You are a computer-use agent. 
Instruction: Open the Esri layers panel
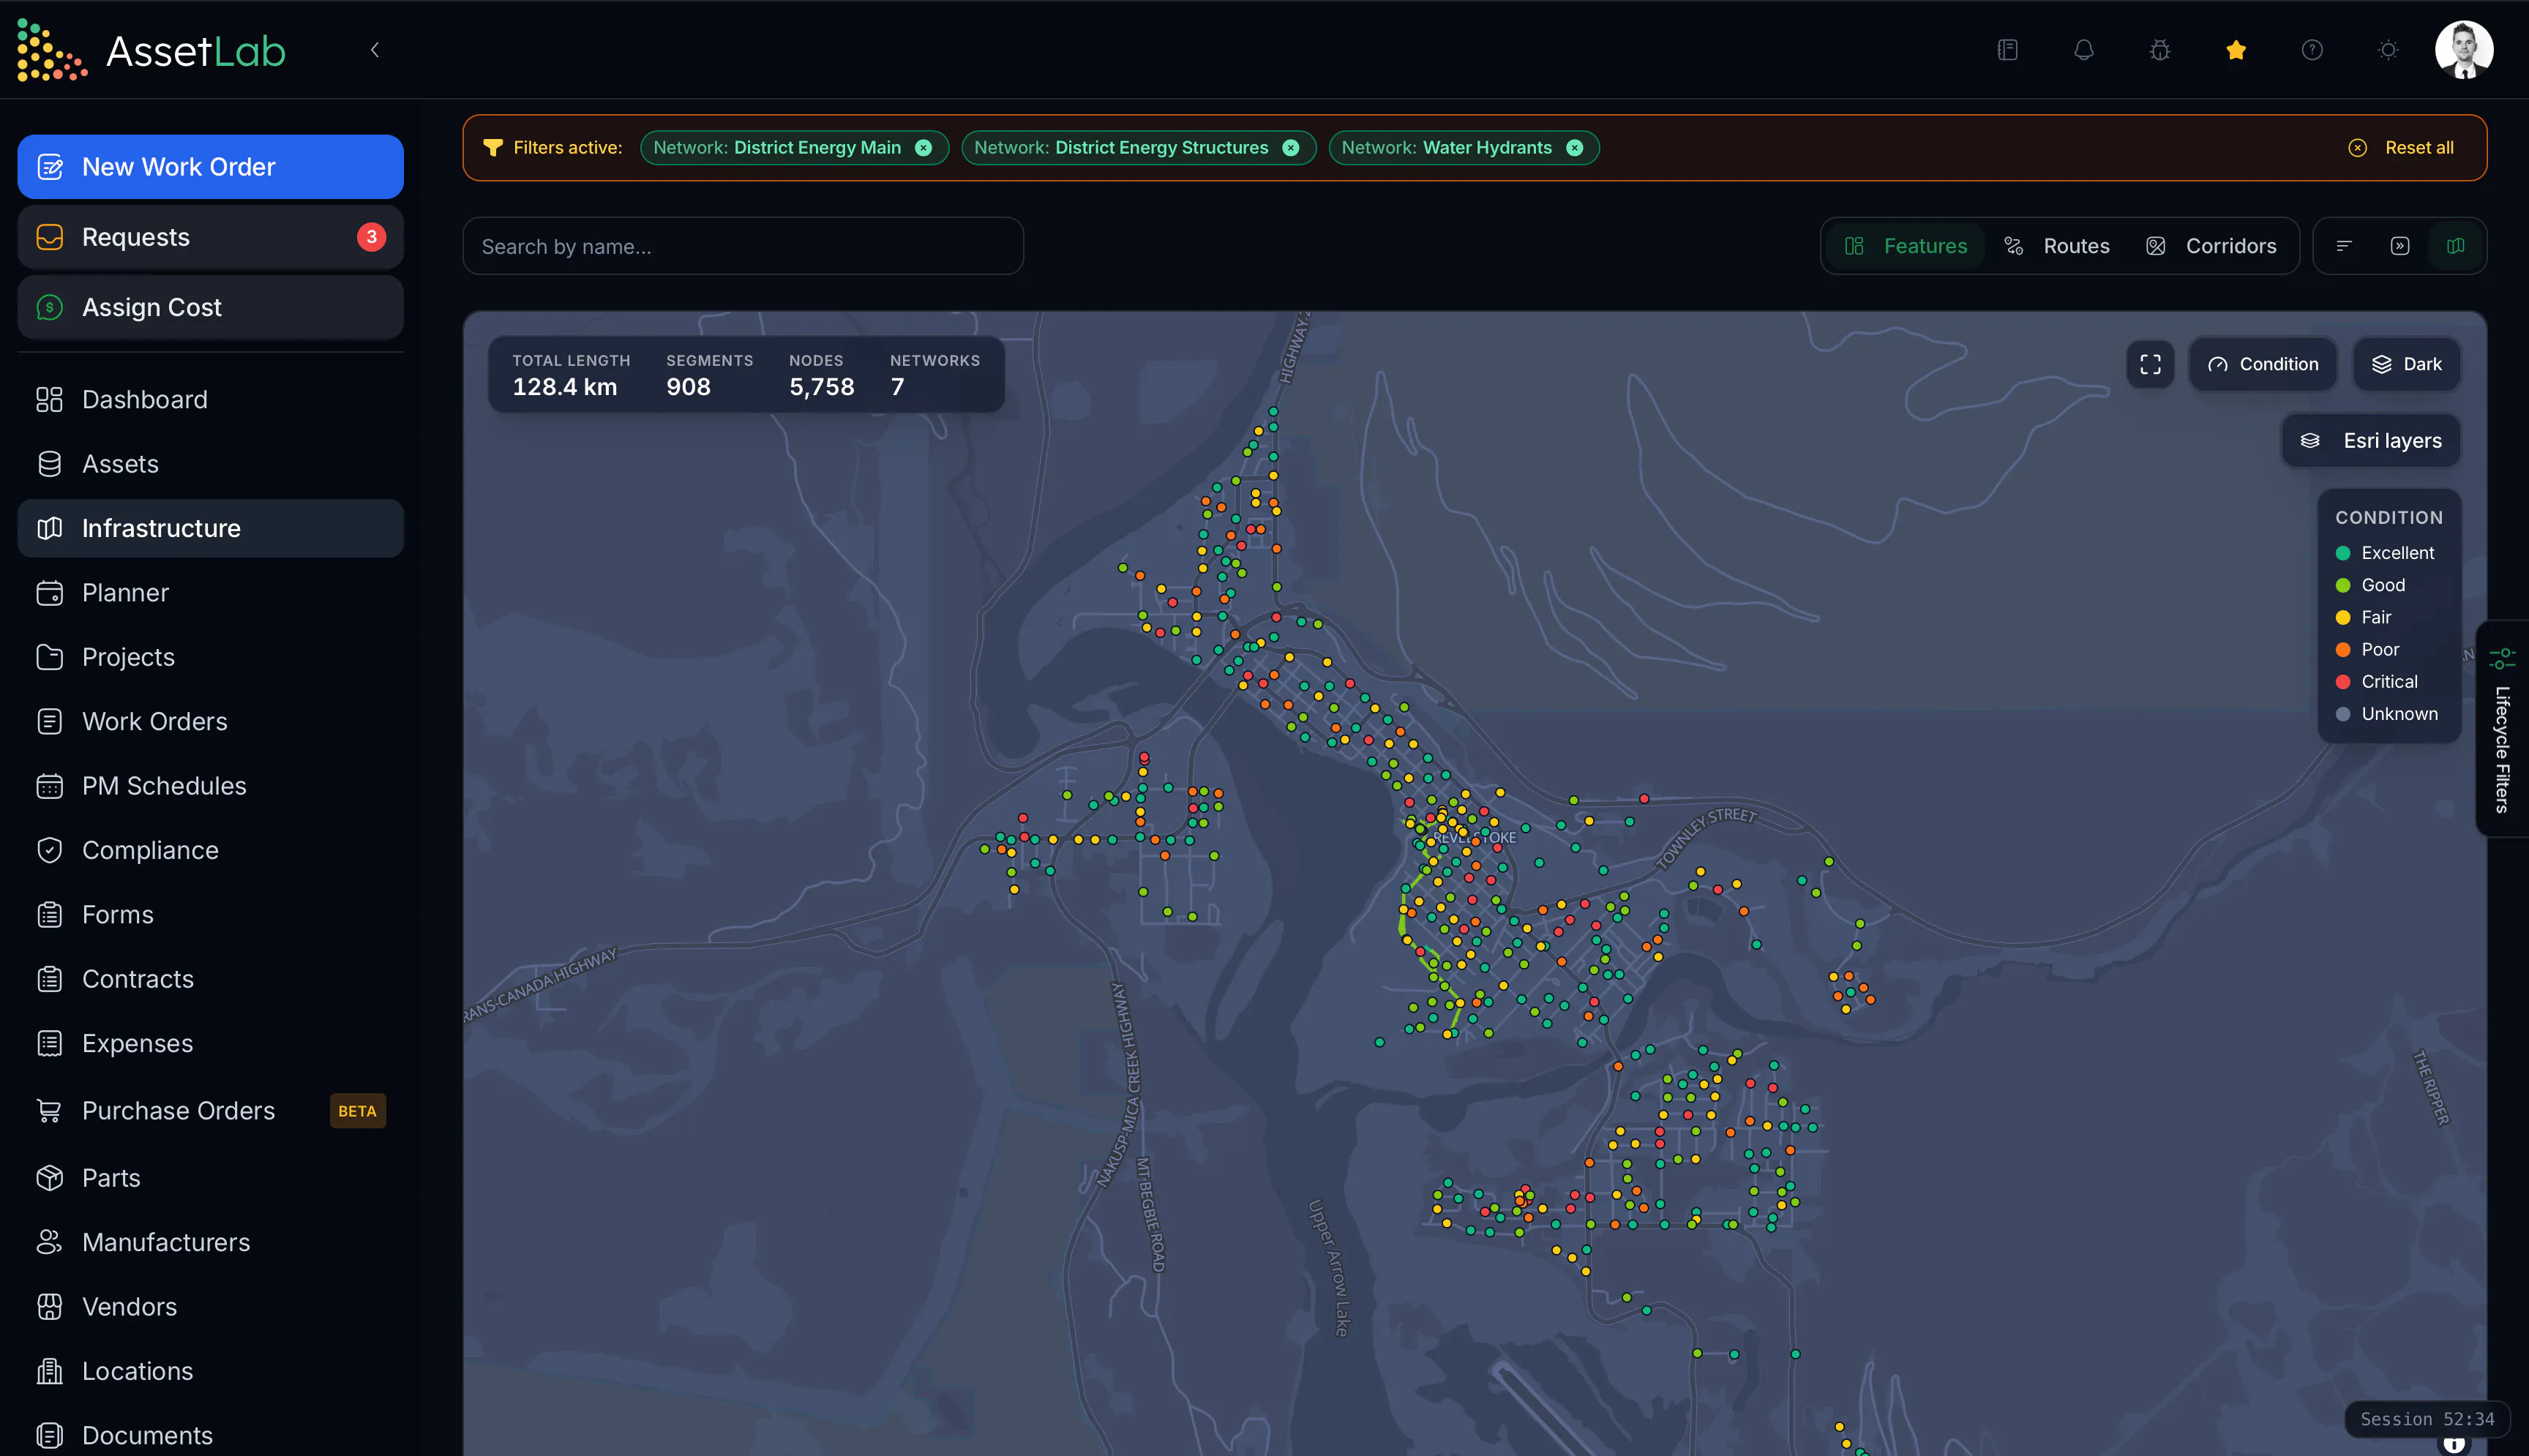click(2371, 441)
